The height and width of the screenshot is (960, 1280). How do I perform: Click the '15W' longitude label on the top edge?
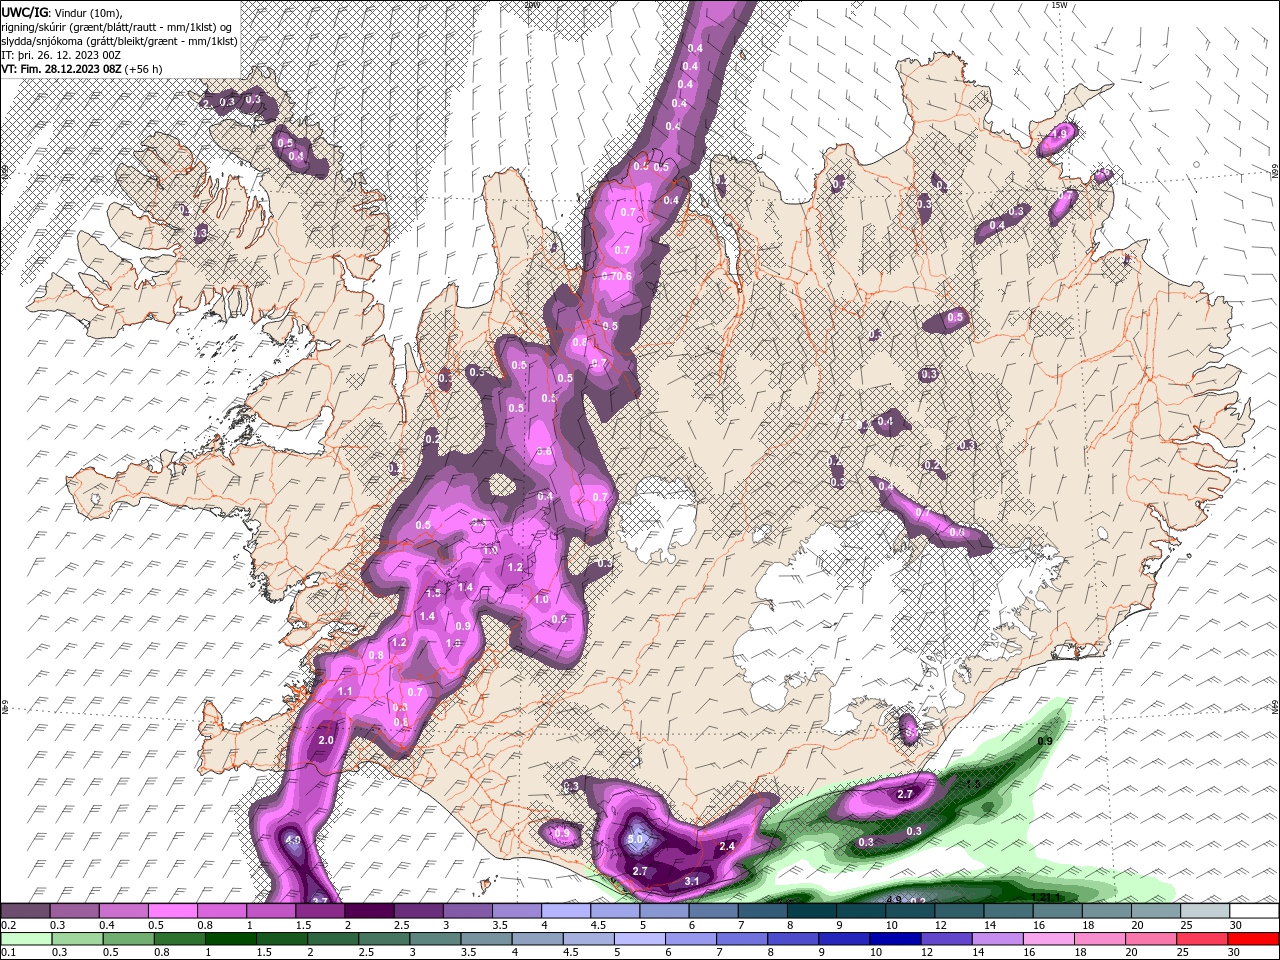click(1059, 5)
